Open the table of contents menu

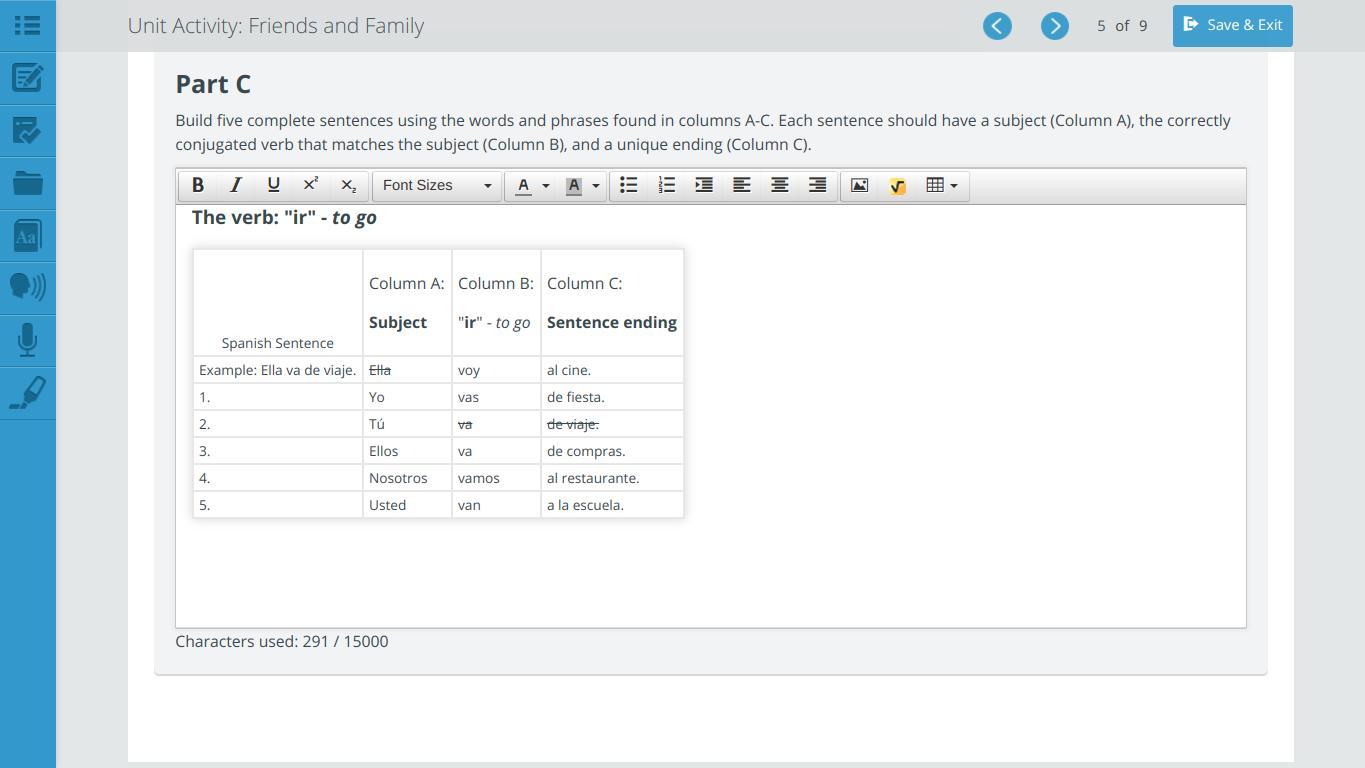tap(27, 25)
